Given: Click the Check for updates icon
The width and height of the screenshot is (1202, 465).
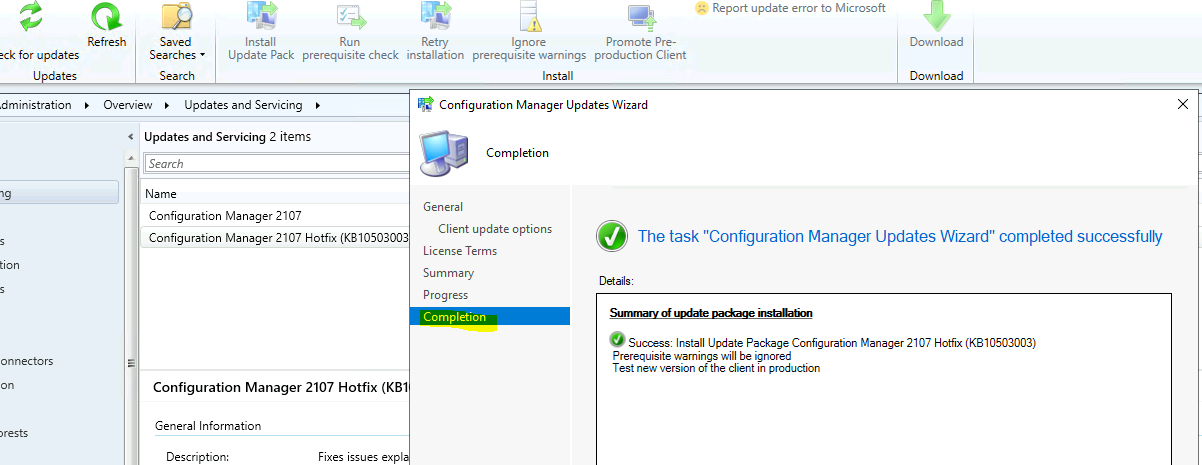Looking at the screenshot, I should click(x=32, y=17).
